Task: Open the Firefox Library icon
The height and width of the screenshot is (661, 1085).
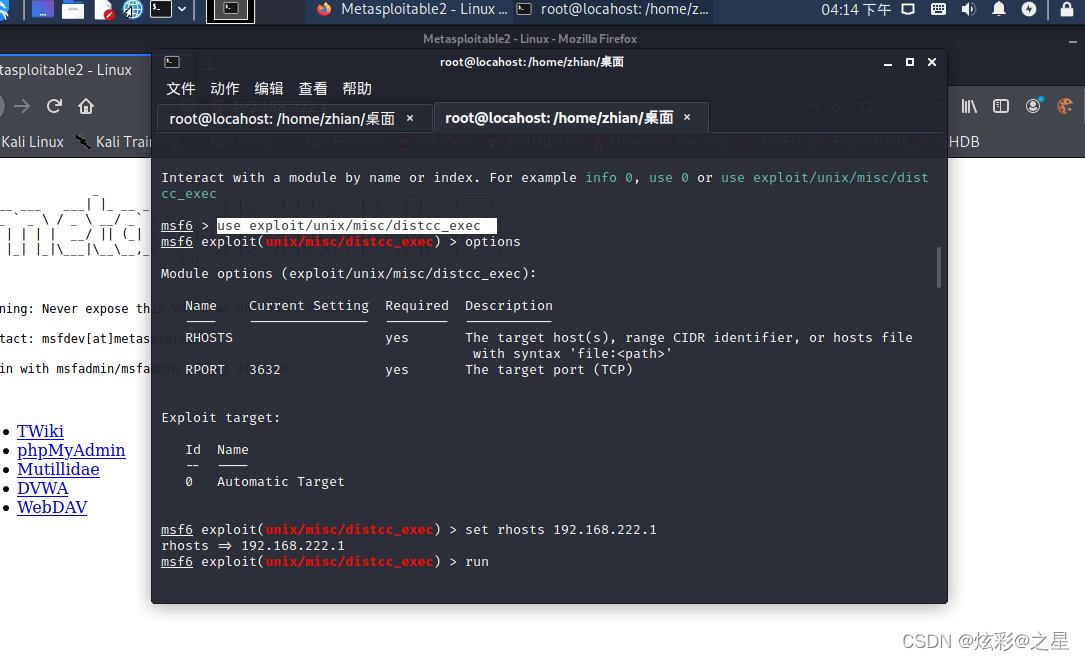Action: pyautogui.click(x=969, y=106)
